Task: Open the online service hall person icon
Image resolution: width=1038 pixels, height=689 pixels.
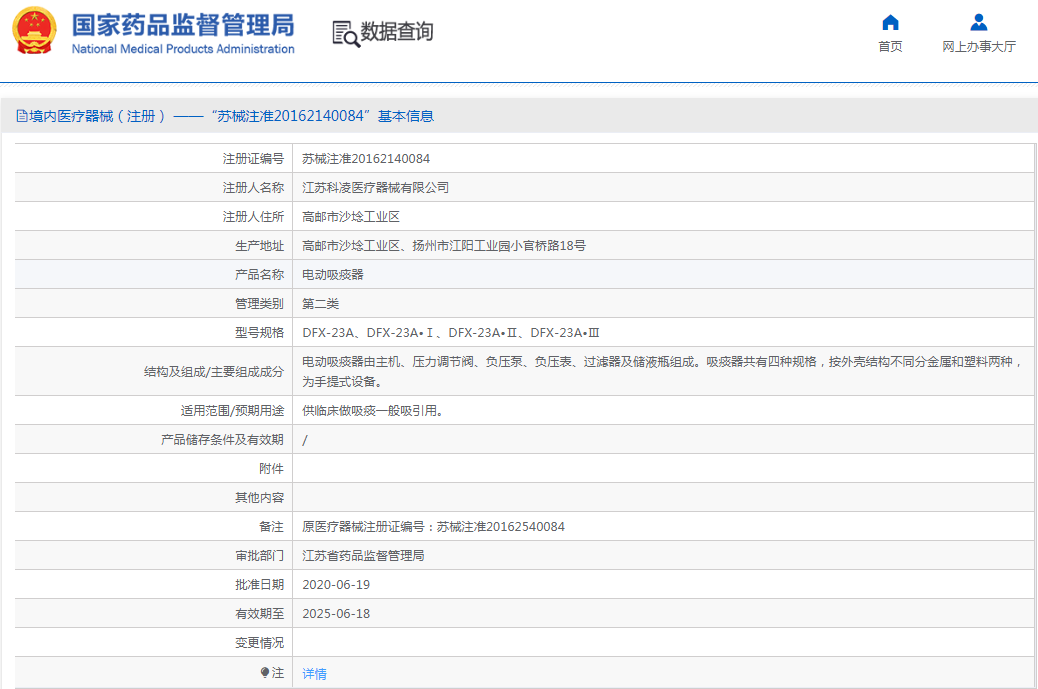Action: pyautogui.click(x=978, y=23)
